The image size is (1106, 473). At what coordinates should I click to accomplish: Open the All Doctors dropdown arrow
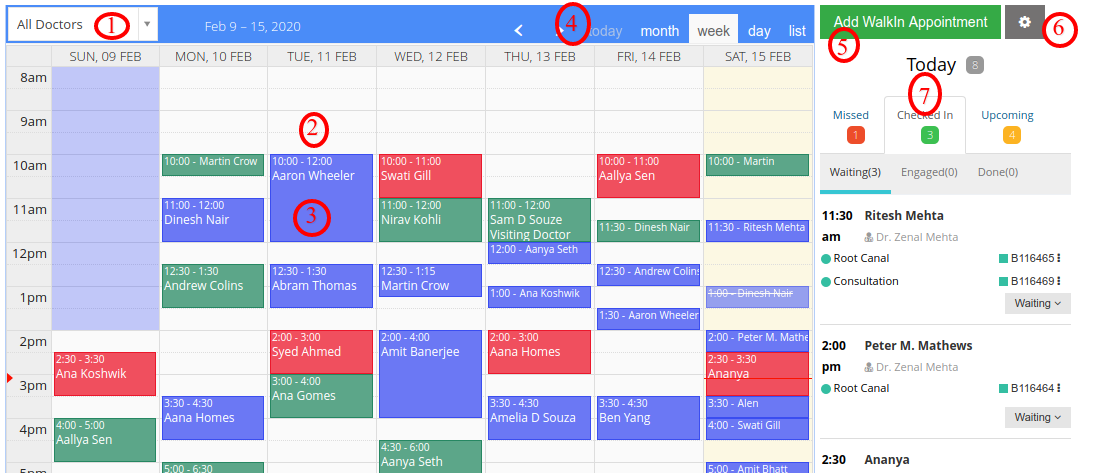click(147, 24)
